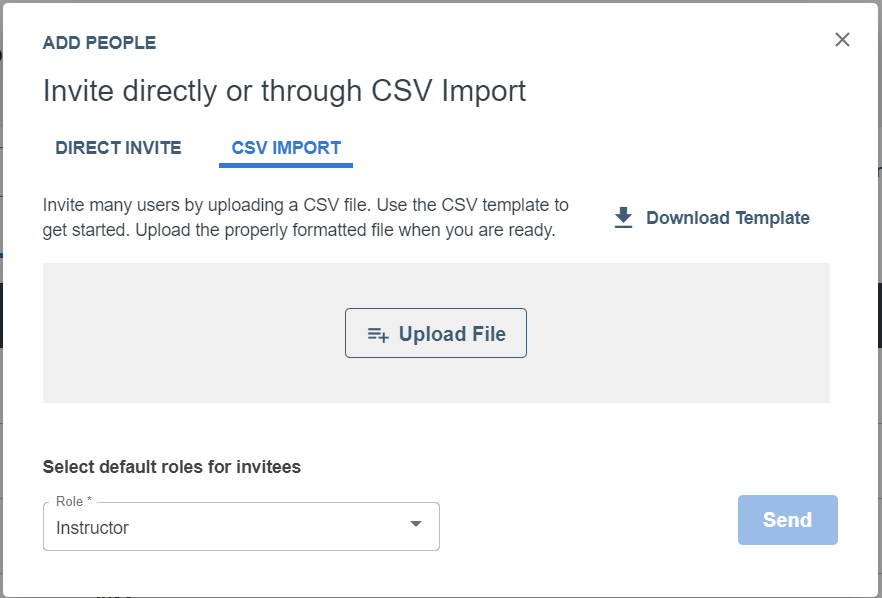Click the blue underline beneath CSV Import
The image size is (882, 598).
point(286,165)
